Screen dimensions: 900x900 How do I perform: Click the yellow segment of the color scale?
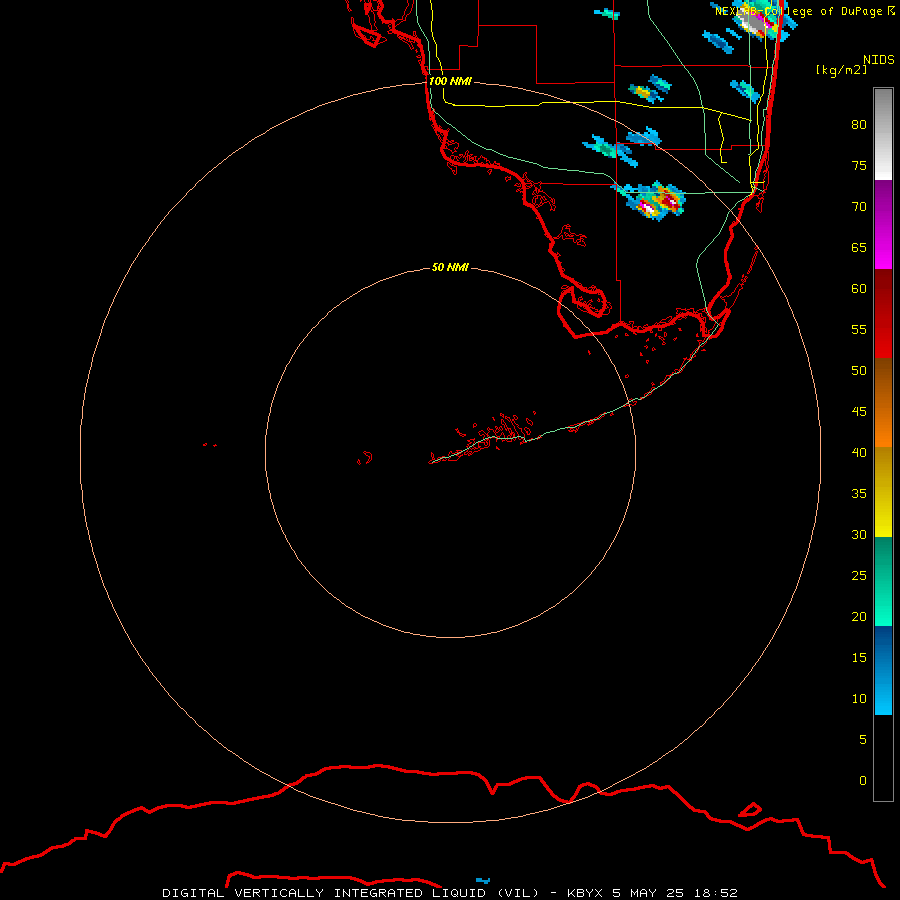[x=883, y=492]
